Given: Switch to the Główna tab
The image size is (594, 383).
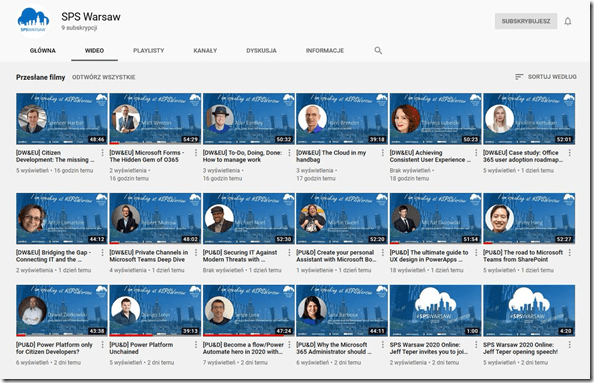Looking at the screenshot, I should pyautogui.click(x=43, y=50).
